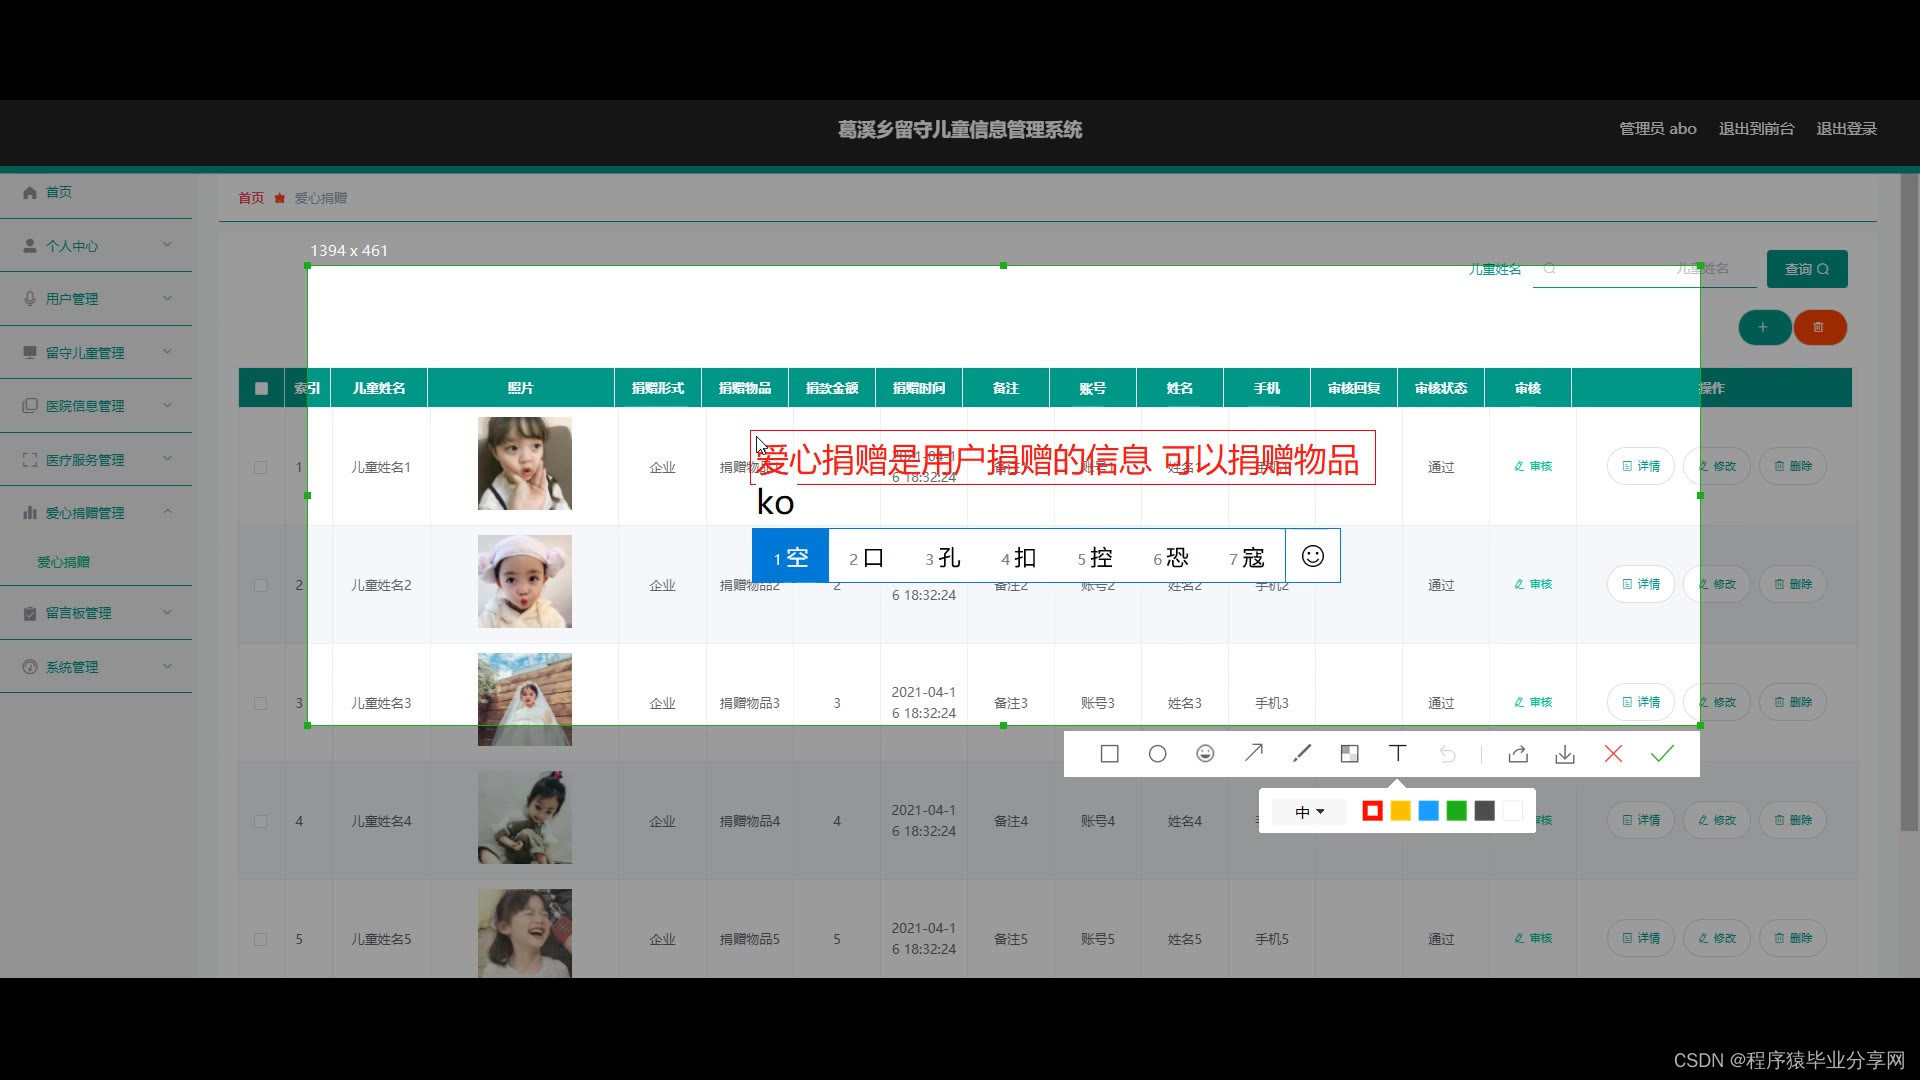Choose the arrow drawing tool
Viewport: 1920px width, 1080px height.
(1253, 753)
